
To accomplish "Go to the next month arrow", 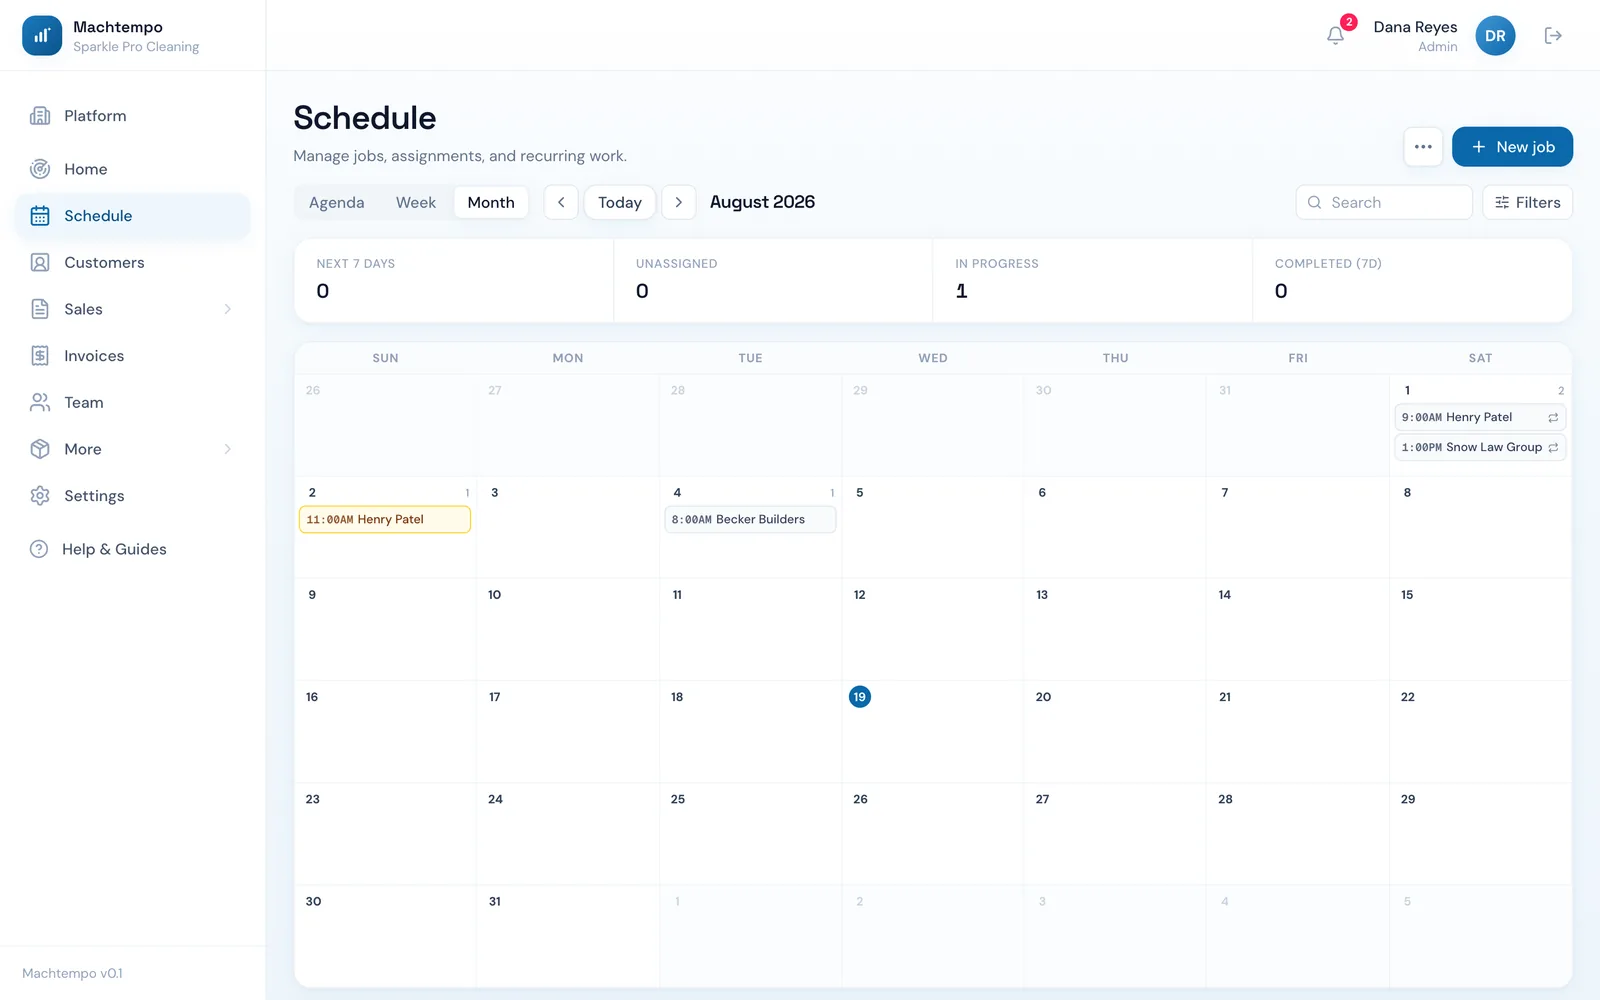I will tap(679, 202).
